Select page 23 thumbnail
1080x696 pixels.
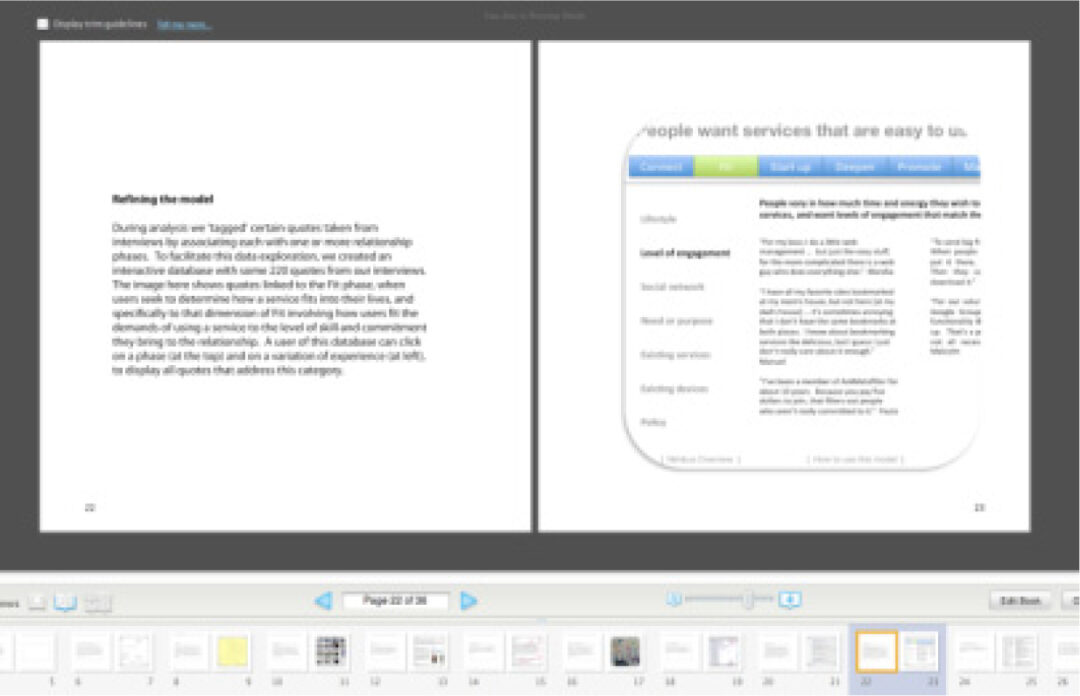(x=920, y=651)
